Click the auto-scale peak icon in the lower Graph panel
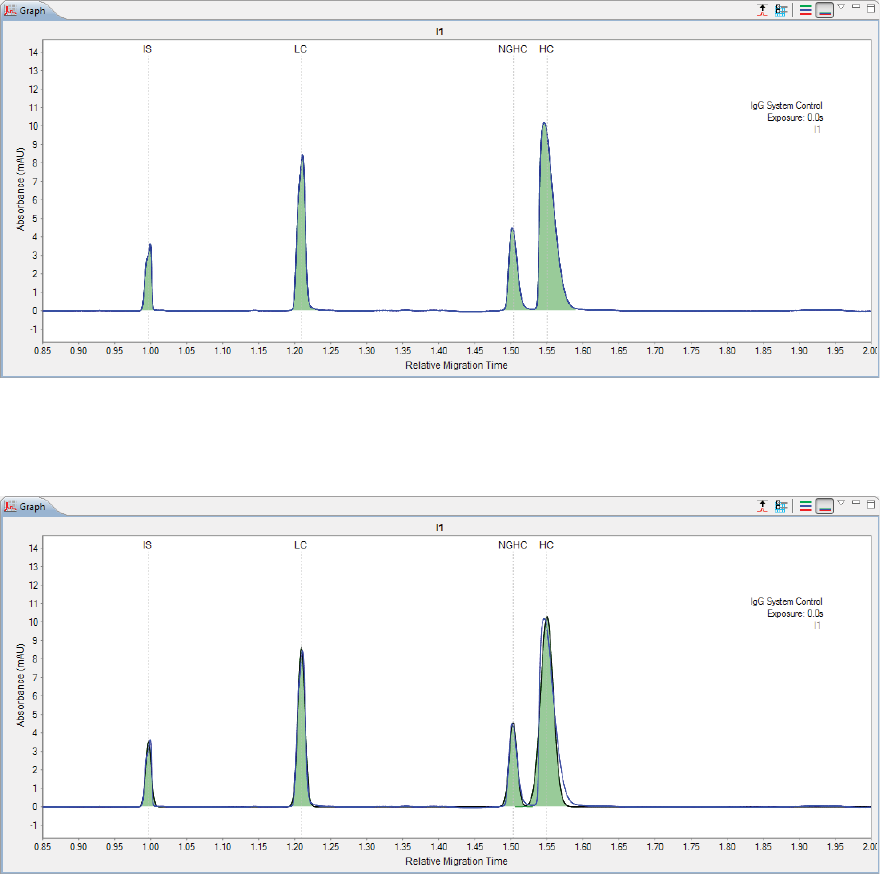 click(x=762, y=506)
